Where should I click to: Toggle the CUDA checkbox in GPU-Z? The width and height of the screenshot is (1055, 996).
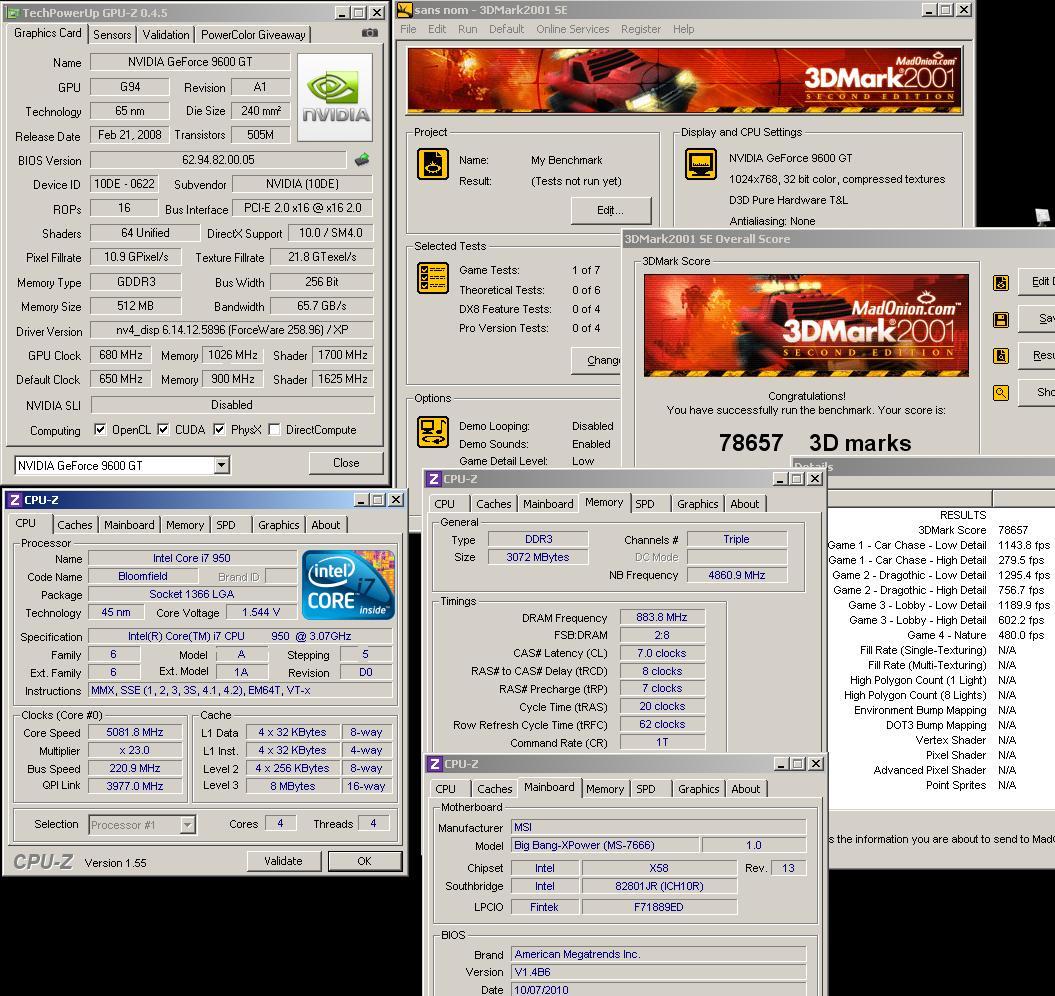[x=163, y=429]
